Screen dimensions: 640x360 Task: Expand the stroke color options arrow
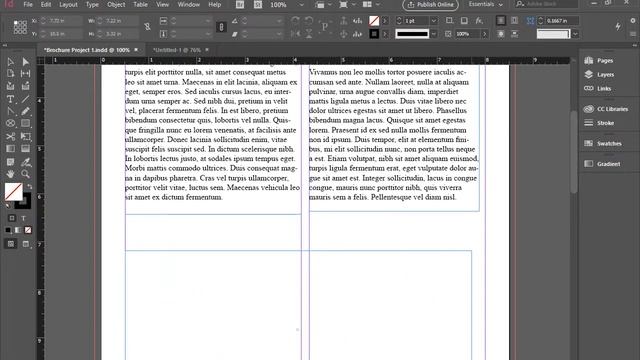[x=384, y=34]
